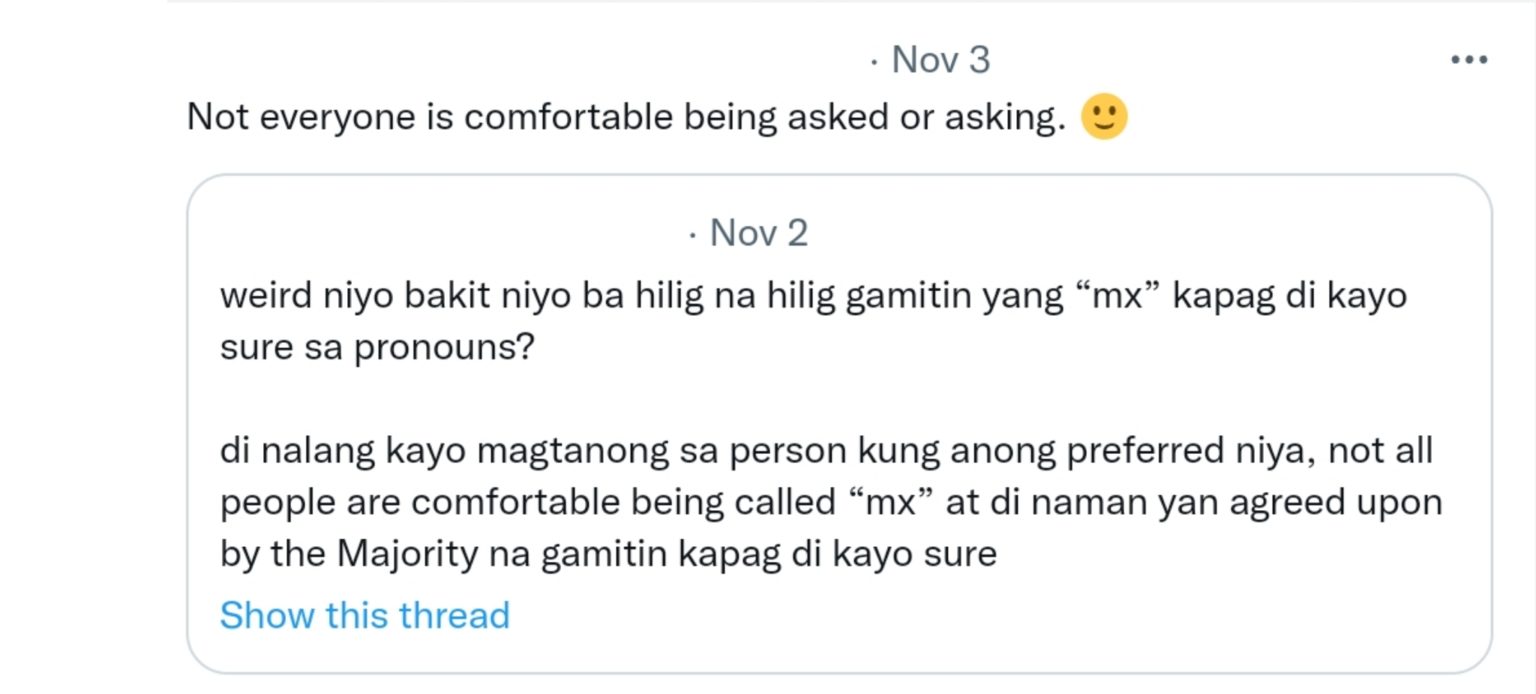Image resolution: width=1536 pixels, height=694 pixels.
Task: Click the Show this thread link
Action: (x=364, y=615)
